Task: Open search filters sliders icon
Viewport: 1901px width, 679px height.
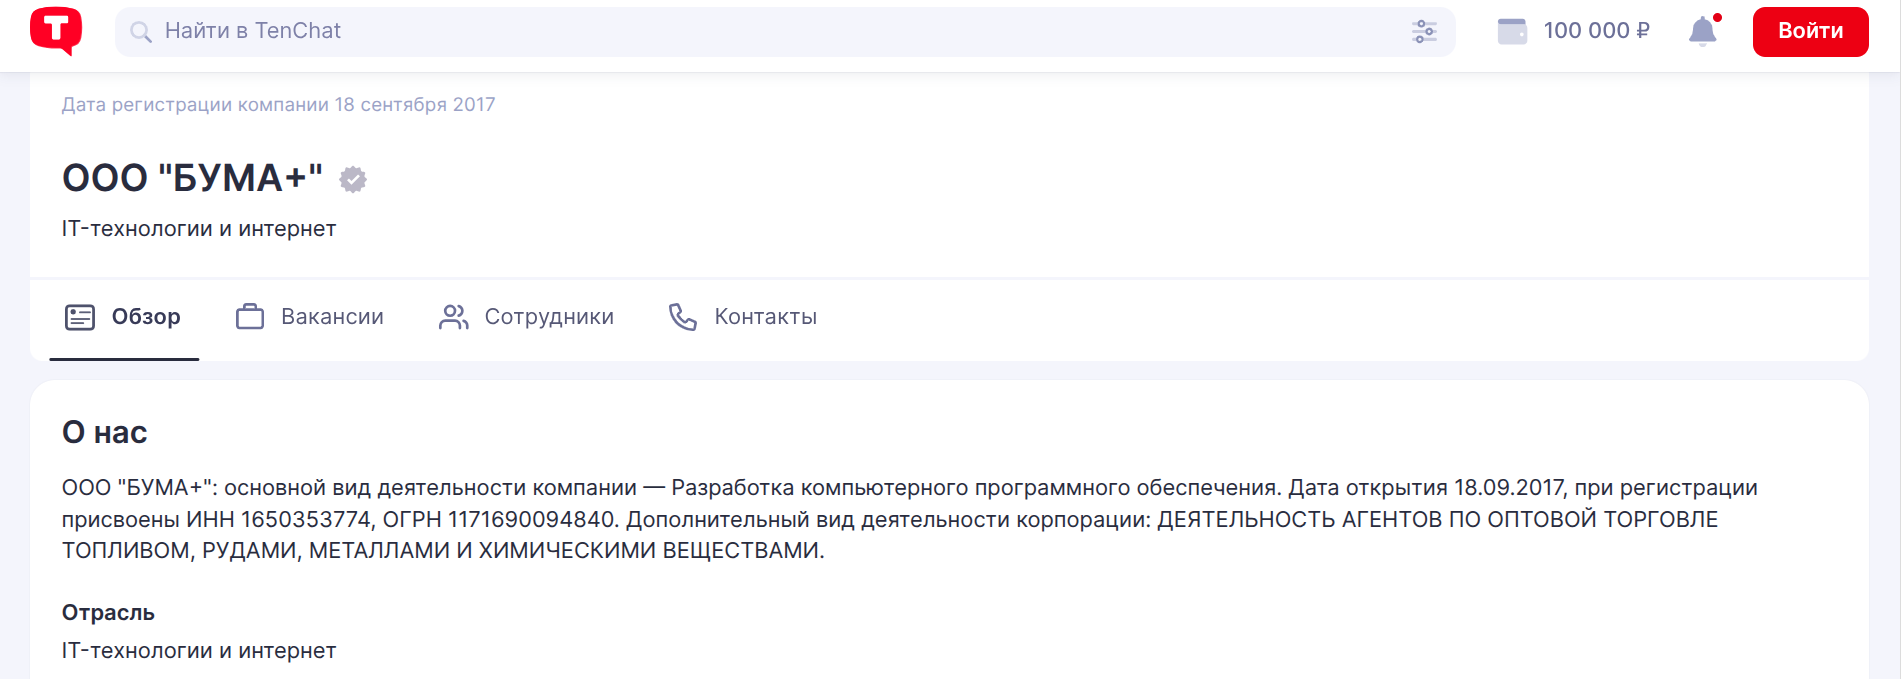Action: coord(1424,32)
